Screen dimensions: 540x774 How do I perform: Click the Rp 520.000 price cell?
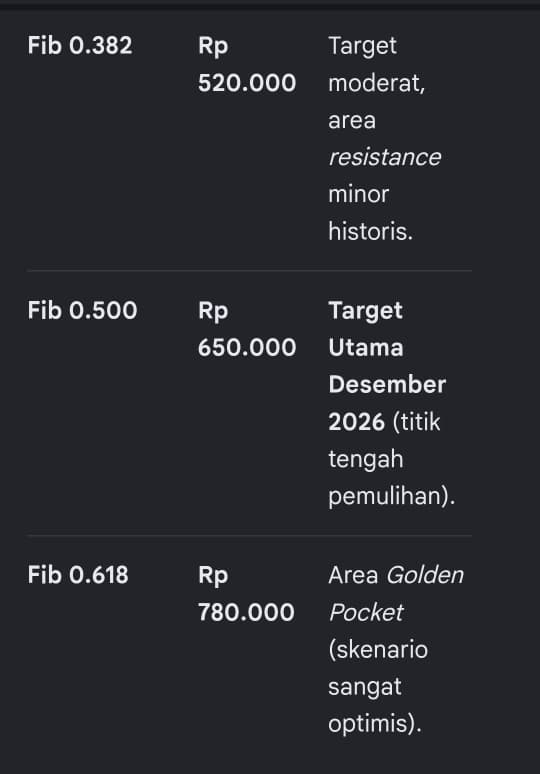tap(247, 64)
